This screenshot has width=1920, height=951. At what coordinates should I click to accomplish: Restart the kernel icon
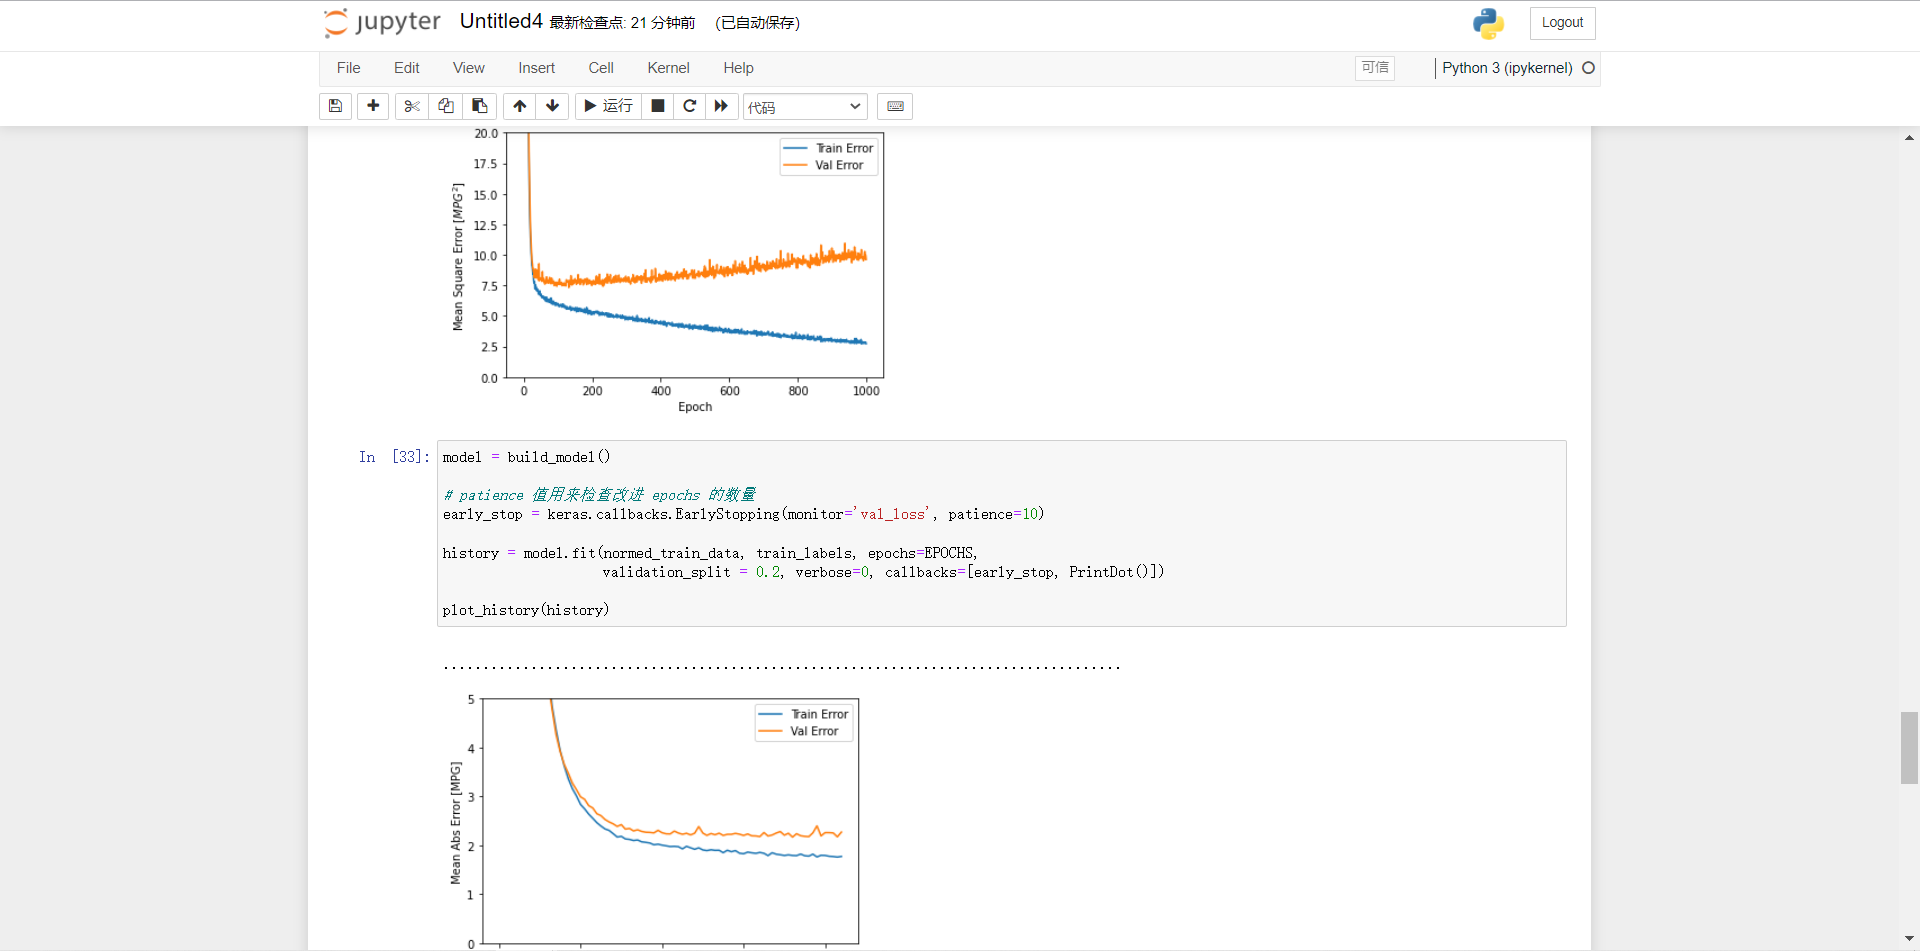(690, 106)
